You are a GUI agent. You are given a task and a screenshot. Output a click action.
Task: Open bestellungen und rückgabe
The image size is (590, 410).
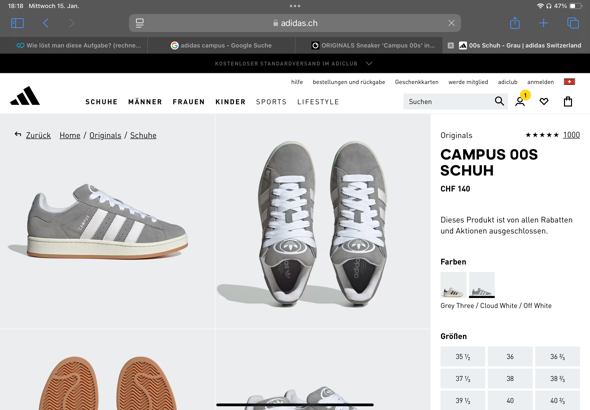349,82
